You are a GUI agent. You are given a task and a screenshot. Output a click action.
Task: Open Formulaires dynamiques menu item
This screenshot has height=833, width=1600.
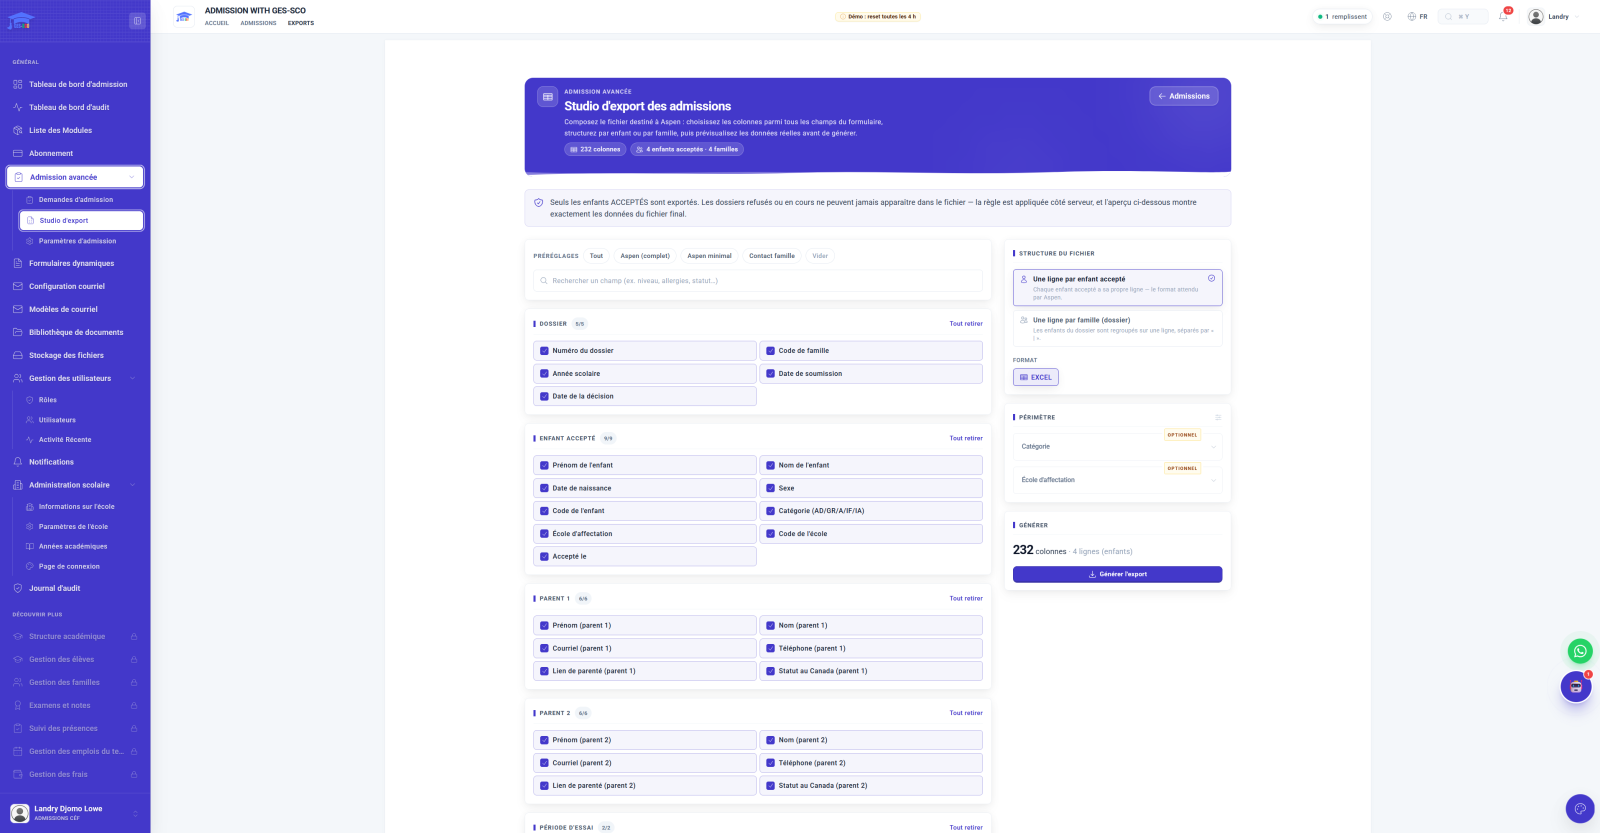(72, 263)
